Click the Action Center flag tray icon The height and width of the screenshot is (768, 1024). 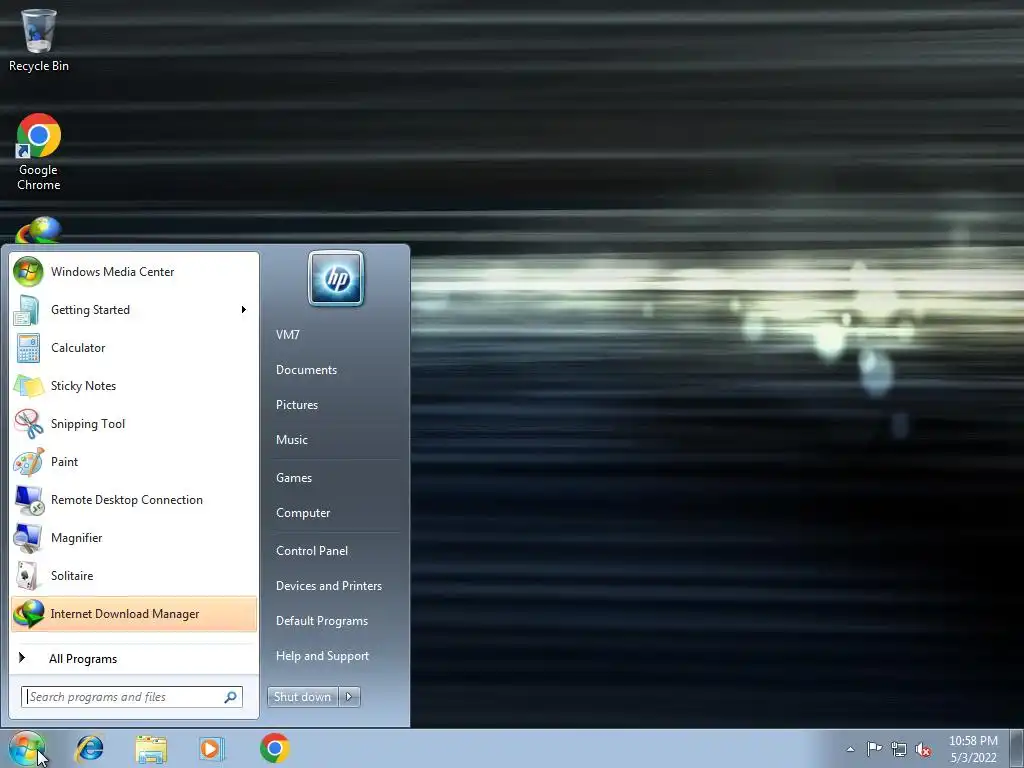coord(874,748)
